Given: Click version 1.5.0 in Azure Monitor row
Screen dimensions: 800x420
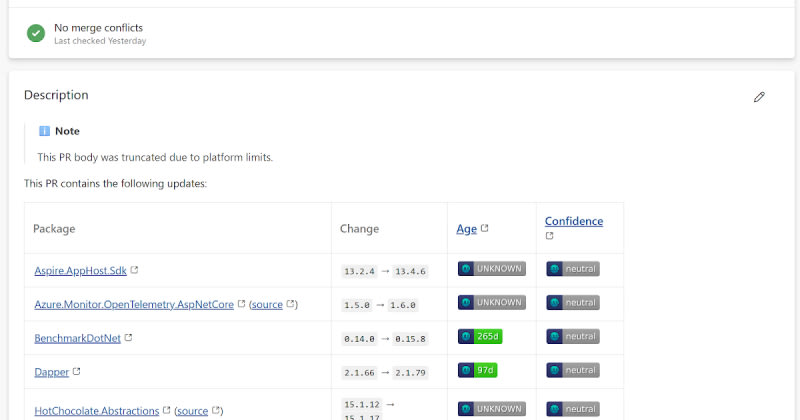Looking at the screenshot, I should pos(357,305).
